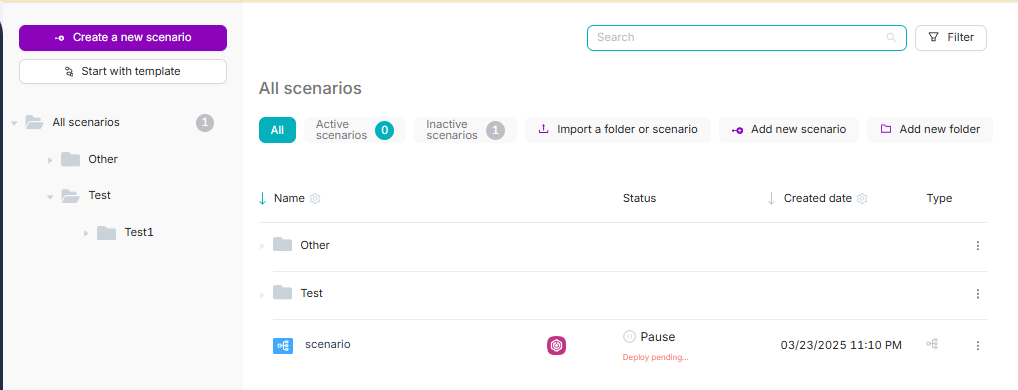Screen dimensions: 1018x390
Task: Select the Test folder in sidebar
Action: [99, 195]
